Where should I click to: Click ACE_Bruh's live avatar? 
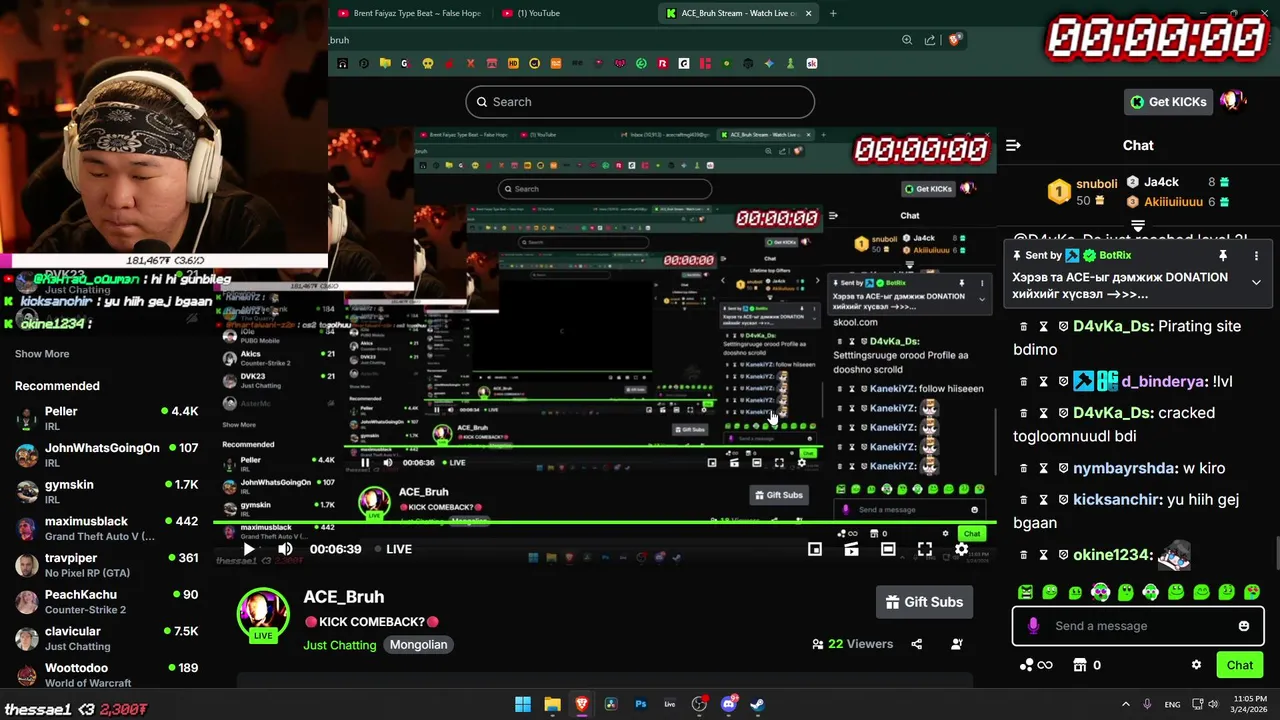pos(263,614)
